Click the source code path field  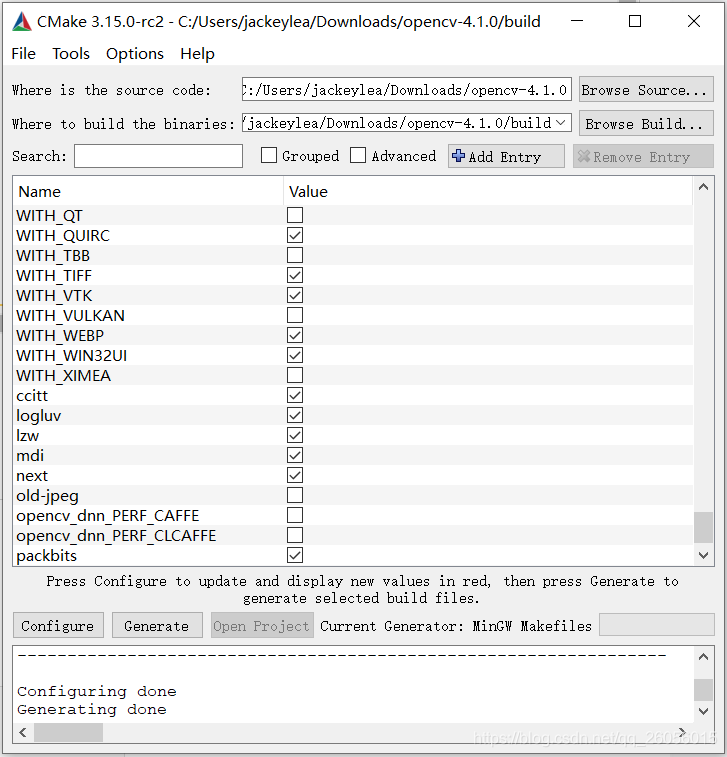(x=406, y=89)
